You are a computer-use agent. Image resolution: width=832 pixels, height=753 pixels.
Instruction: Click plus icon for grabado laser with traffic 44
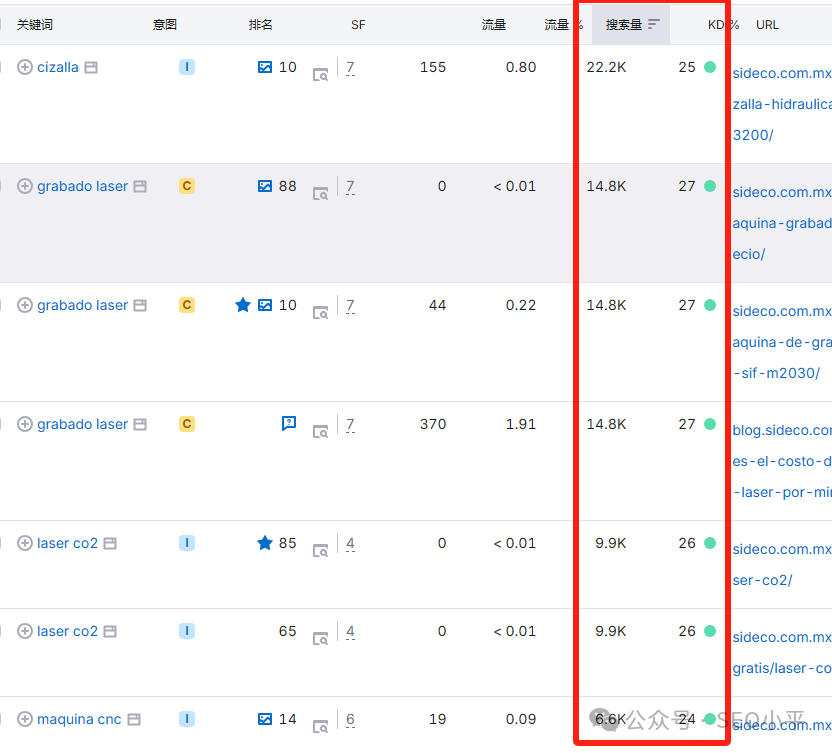tap(24, 305)
